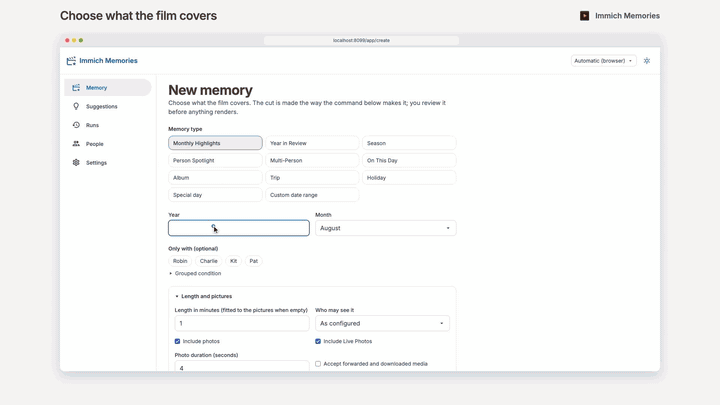Image resolution: width=720 pixels, height=405 pixels.
Task: Toggle the Pat person chip
Action: pyautogui.click(x=253, y=261)
